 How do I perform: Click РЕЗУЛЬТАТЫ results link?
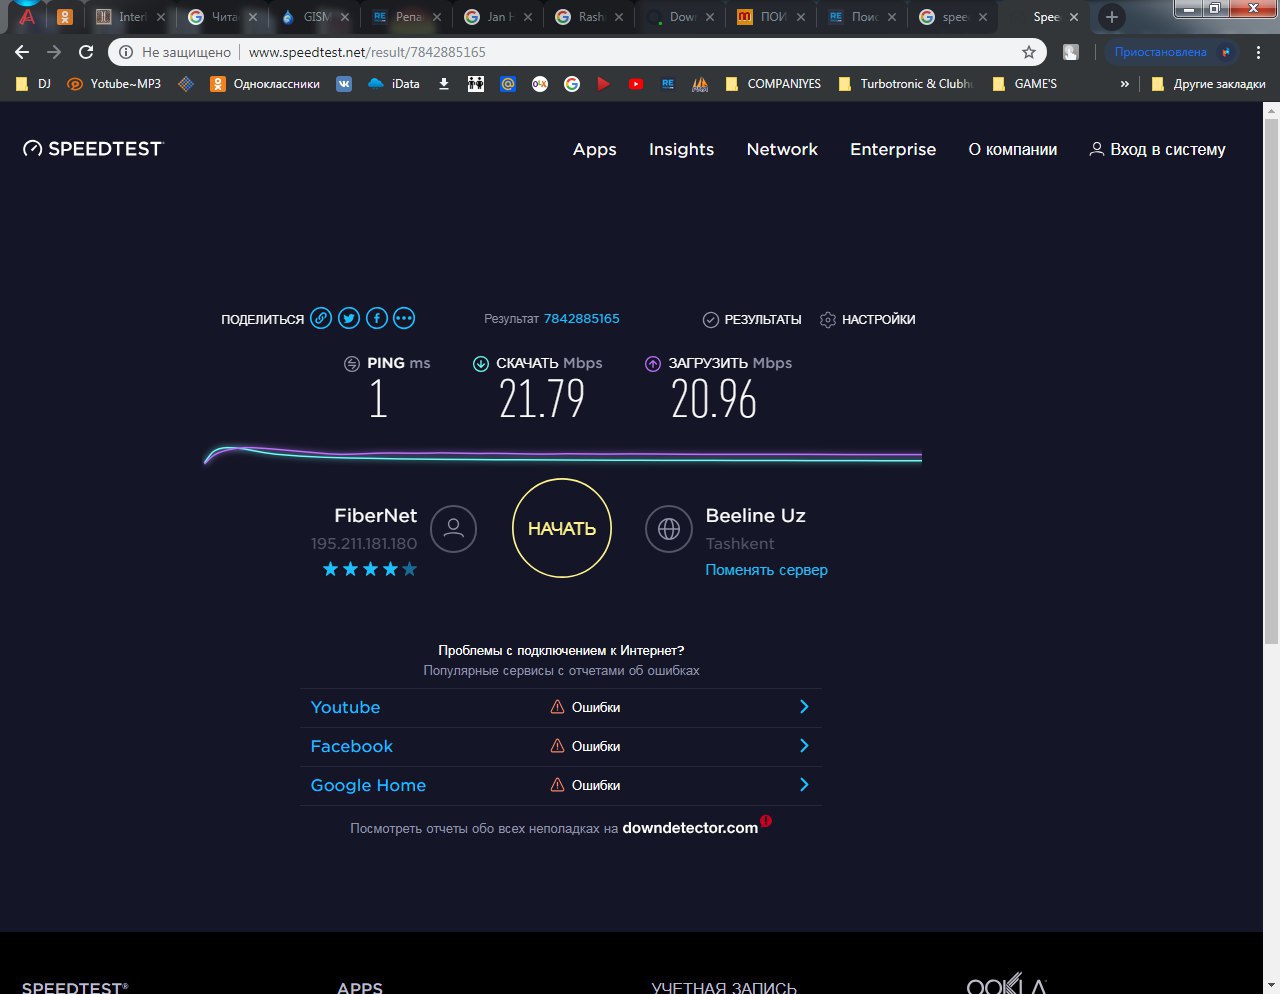point(763,320)
